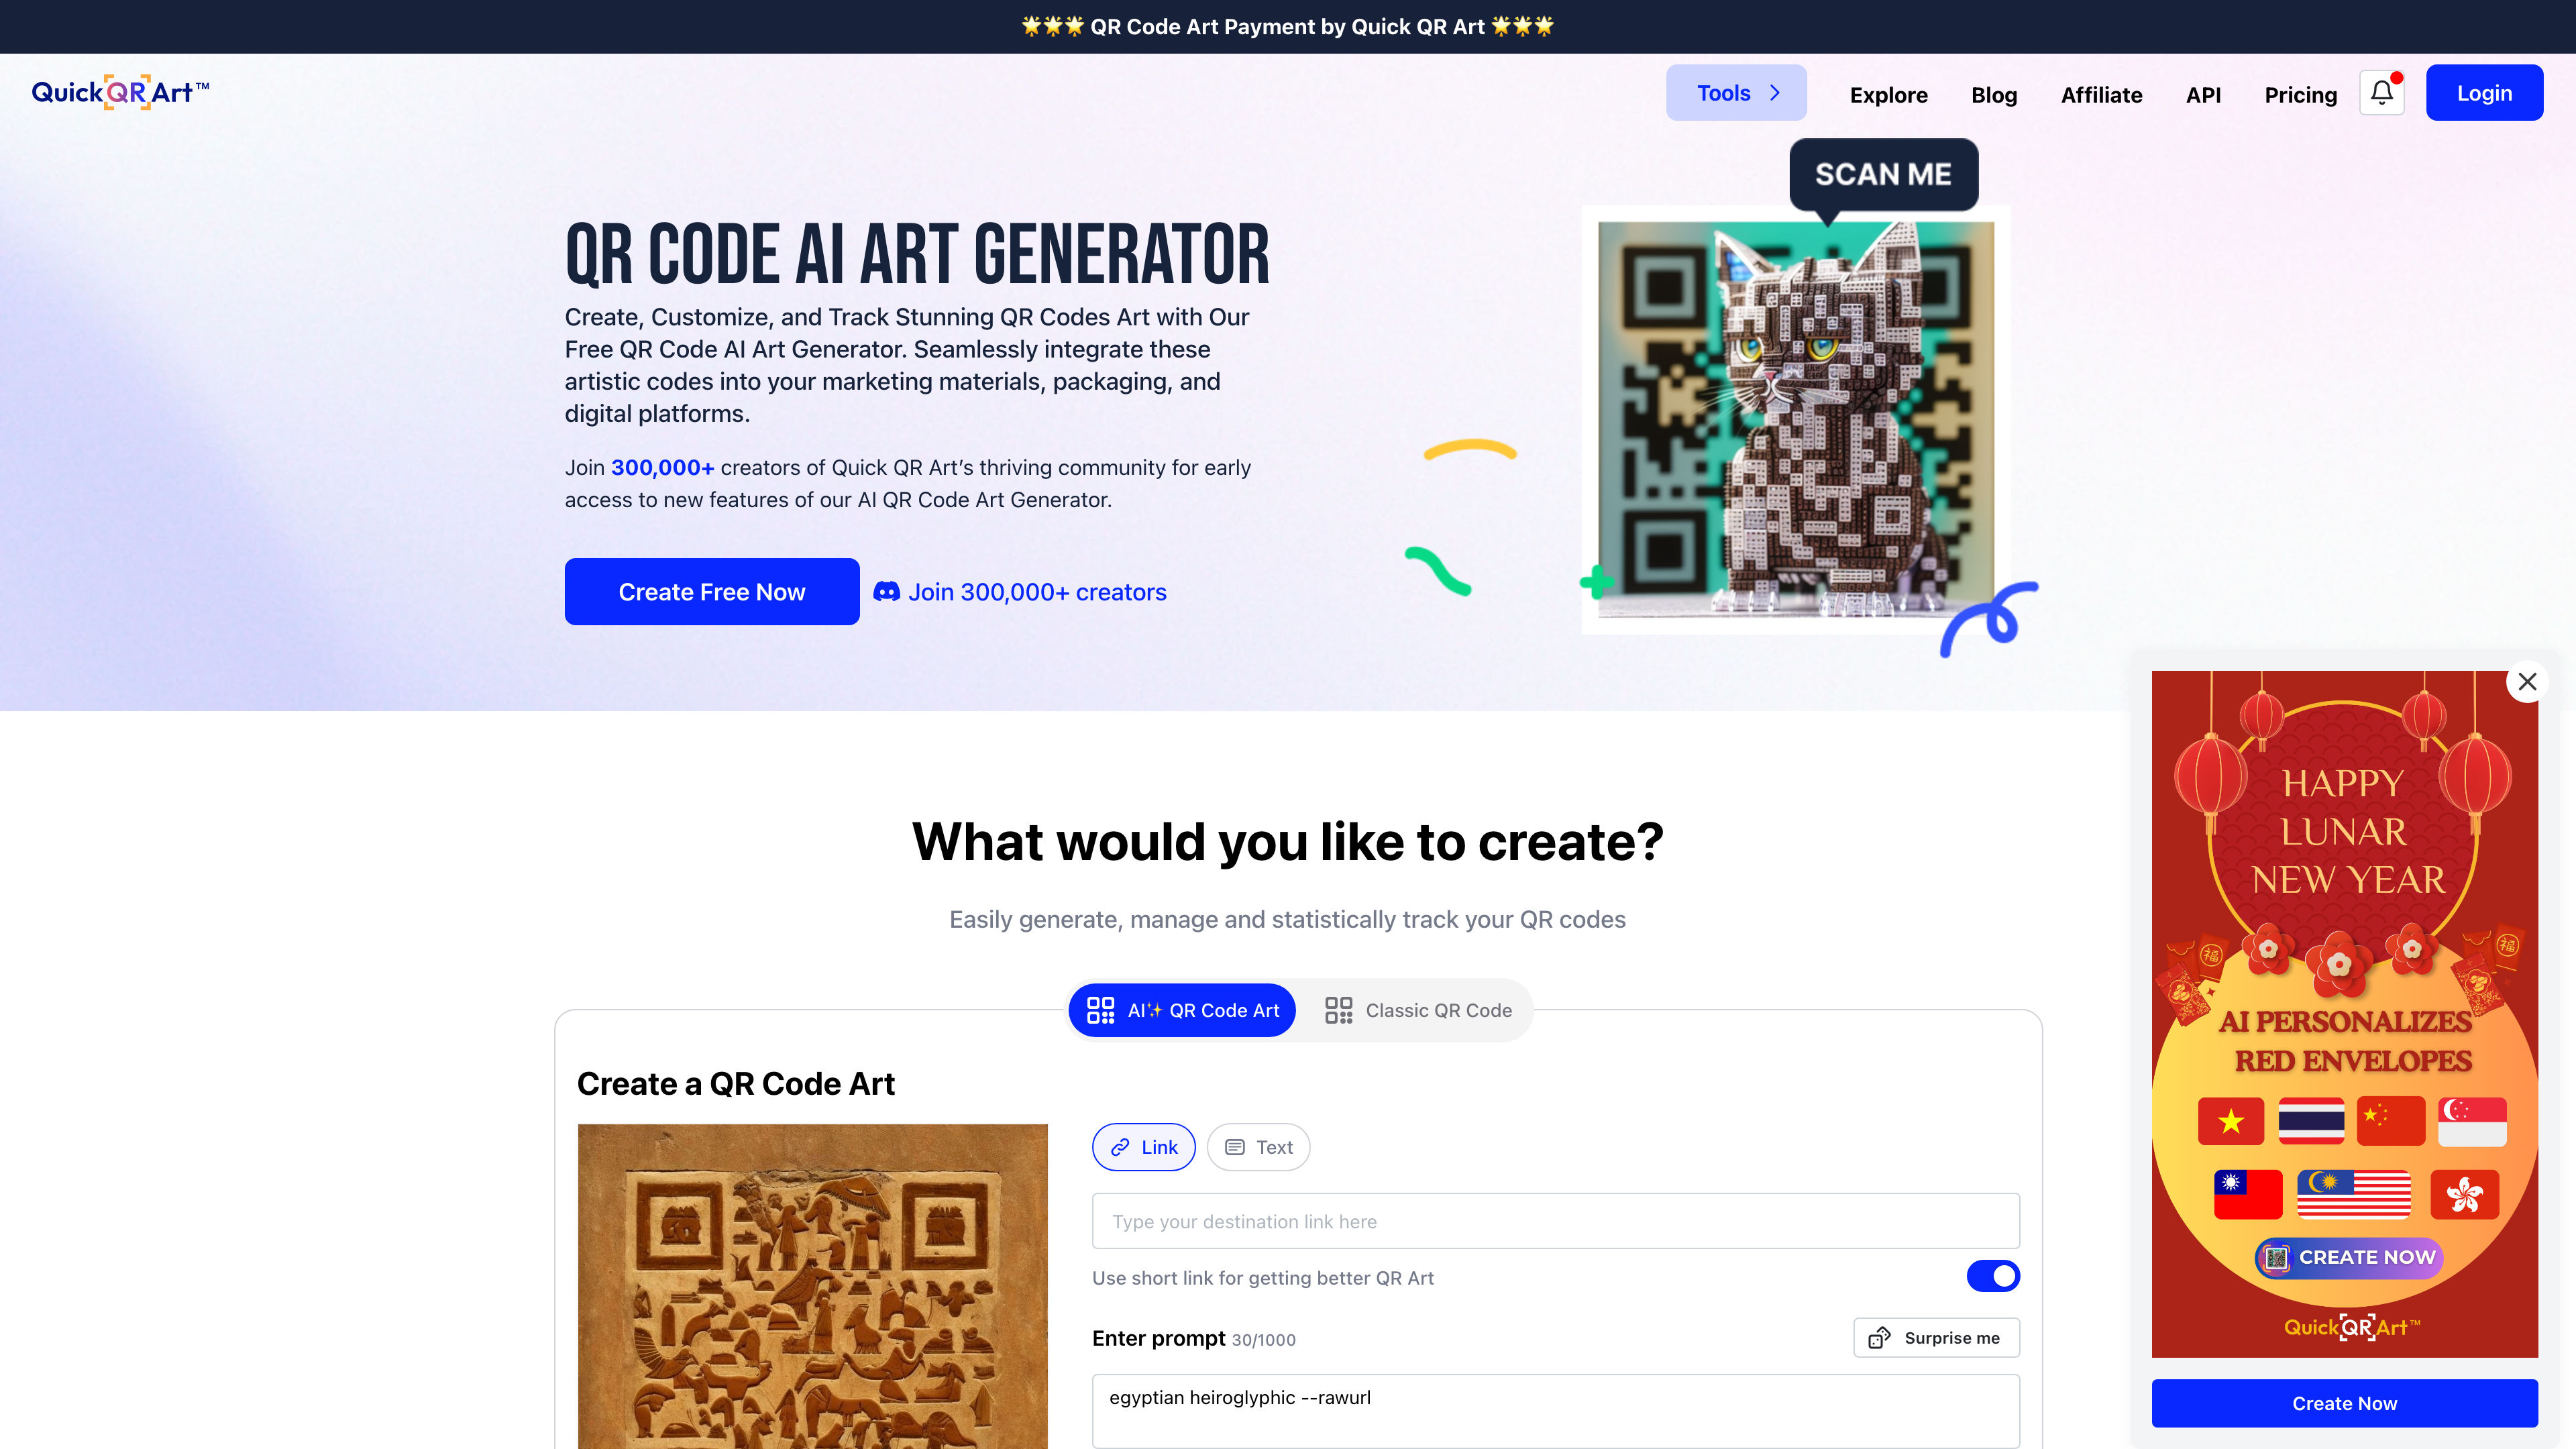Screen dimensions: 2576x1449
Task: Click the Affiliate link
Action: coord(2102,92)
